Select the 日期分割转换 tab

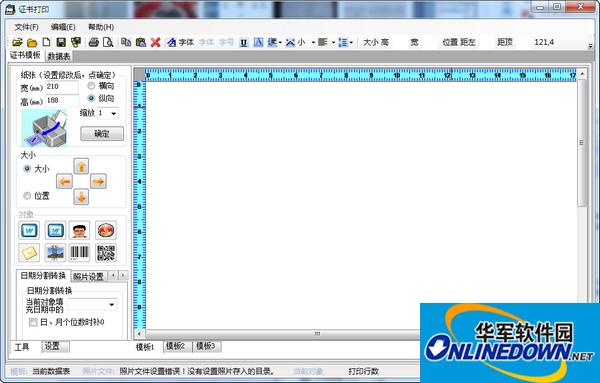pyautogui.click(x=43, y=275)
